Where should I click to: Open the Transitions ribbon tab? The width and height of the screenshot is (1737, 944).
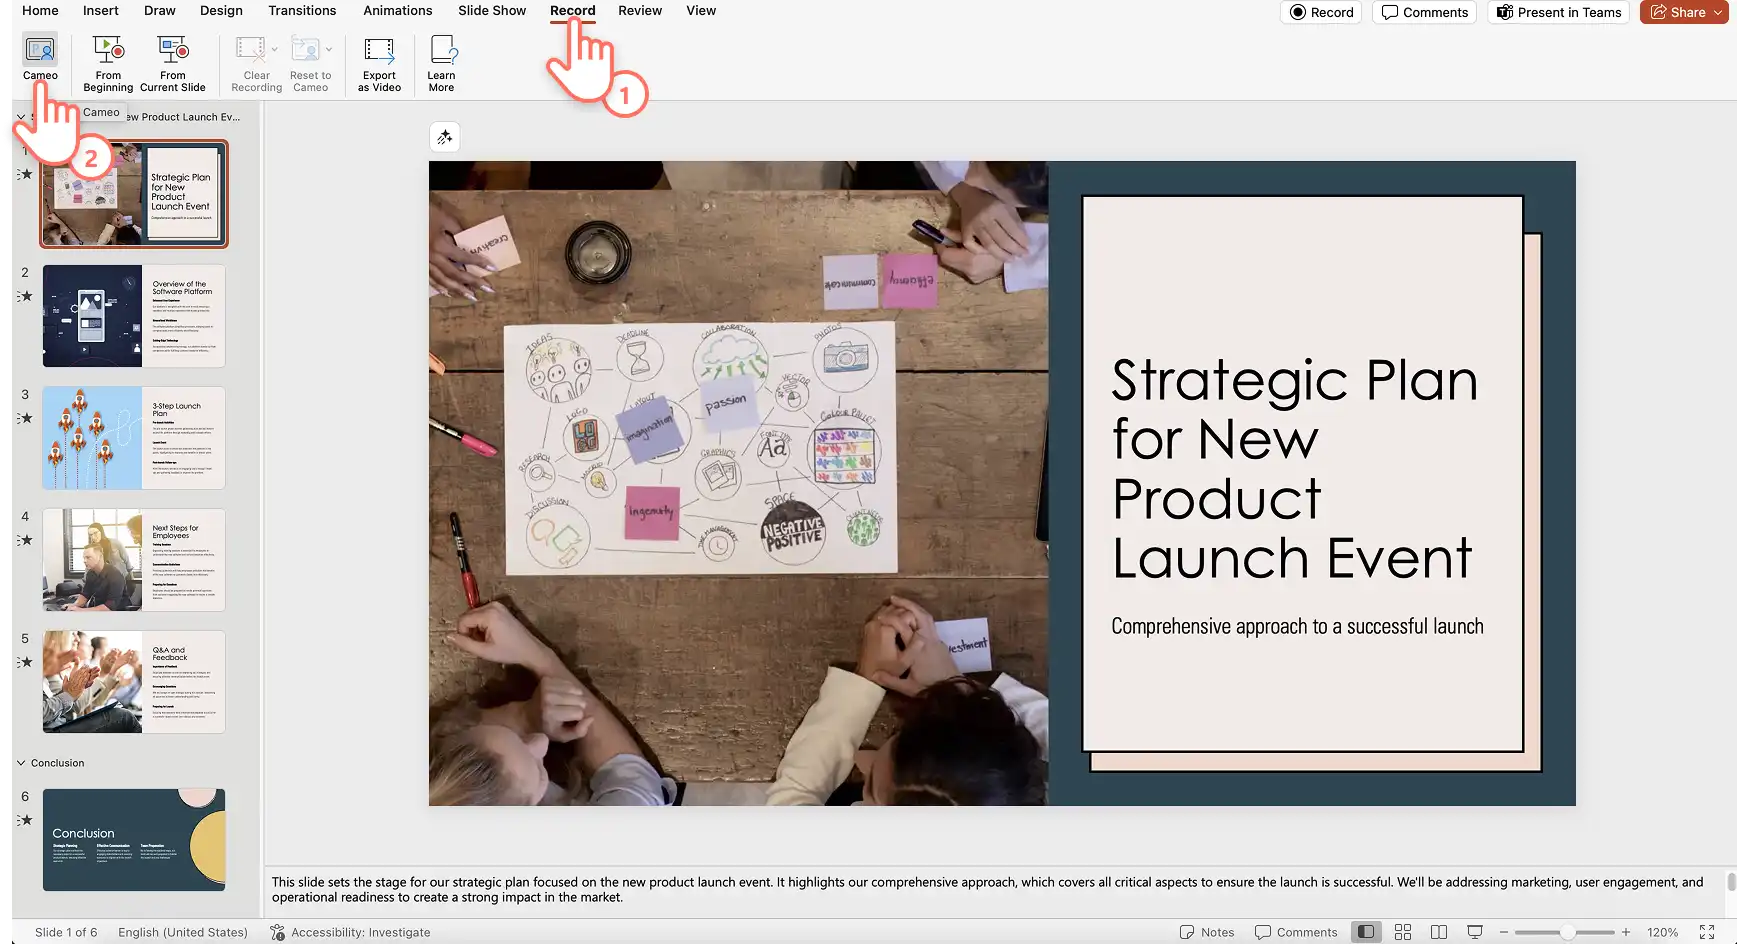point(302,11)
